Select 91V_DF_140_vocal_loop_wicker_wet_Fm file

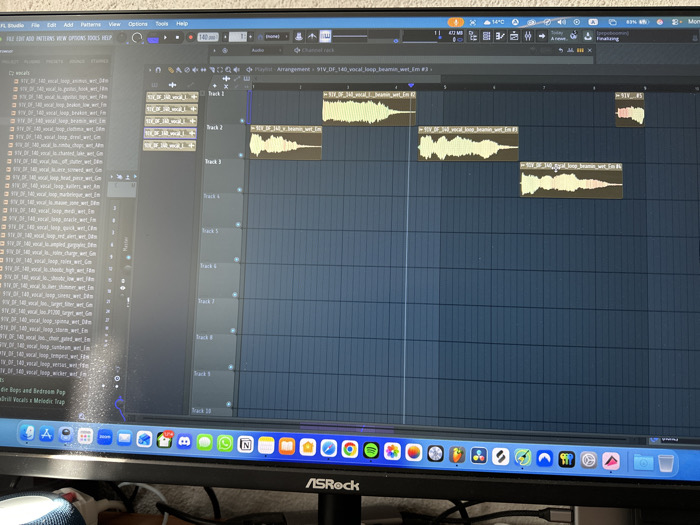(44, 373)
